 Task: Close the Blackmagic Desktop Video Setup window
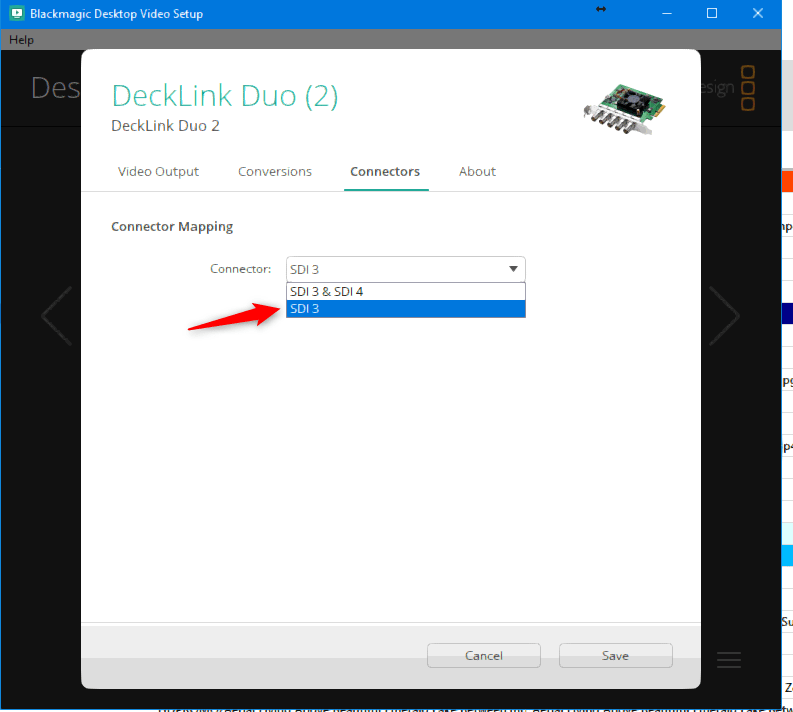point(758,14)
